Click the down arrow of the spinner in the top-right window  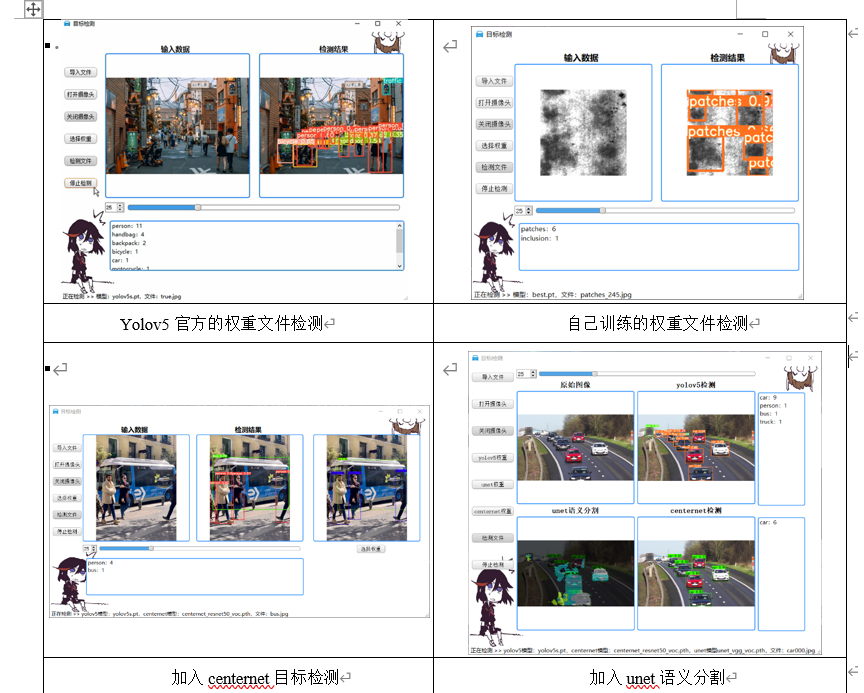click(x=528, y=213)
